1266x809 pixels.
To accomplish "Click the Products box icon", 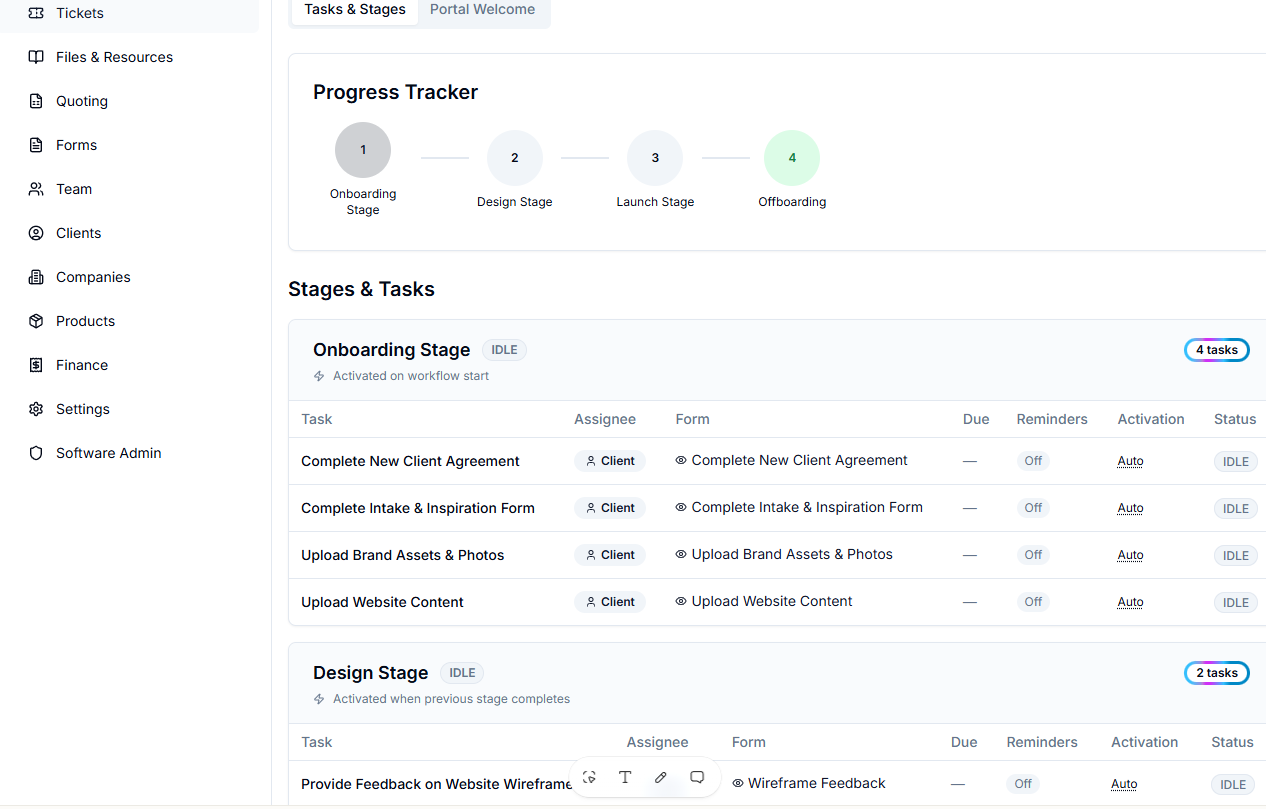I will coord(36,321).
